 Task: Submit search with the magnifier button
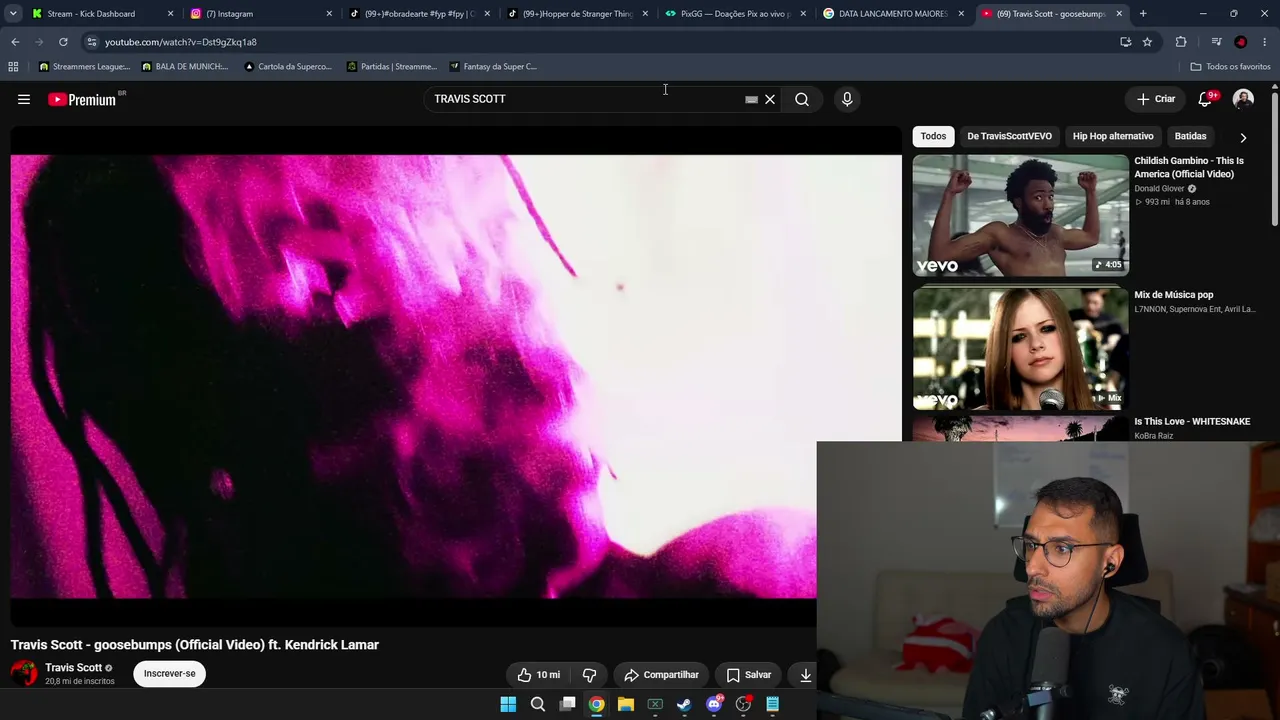tap(802, 99)
